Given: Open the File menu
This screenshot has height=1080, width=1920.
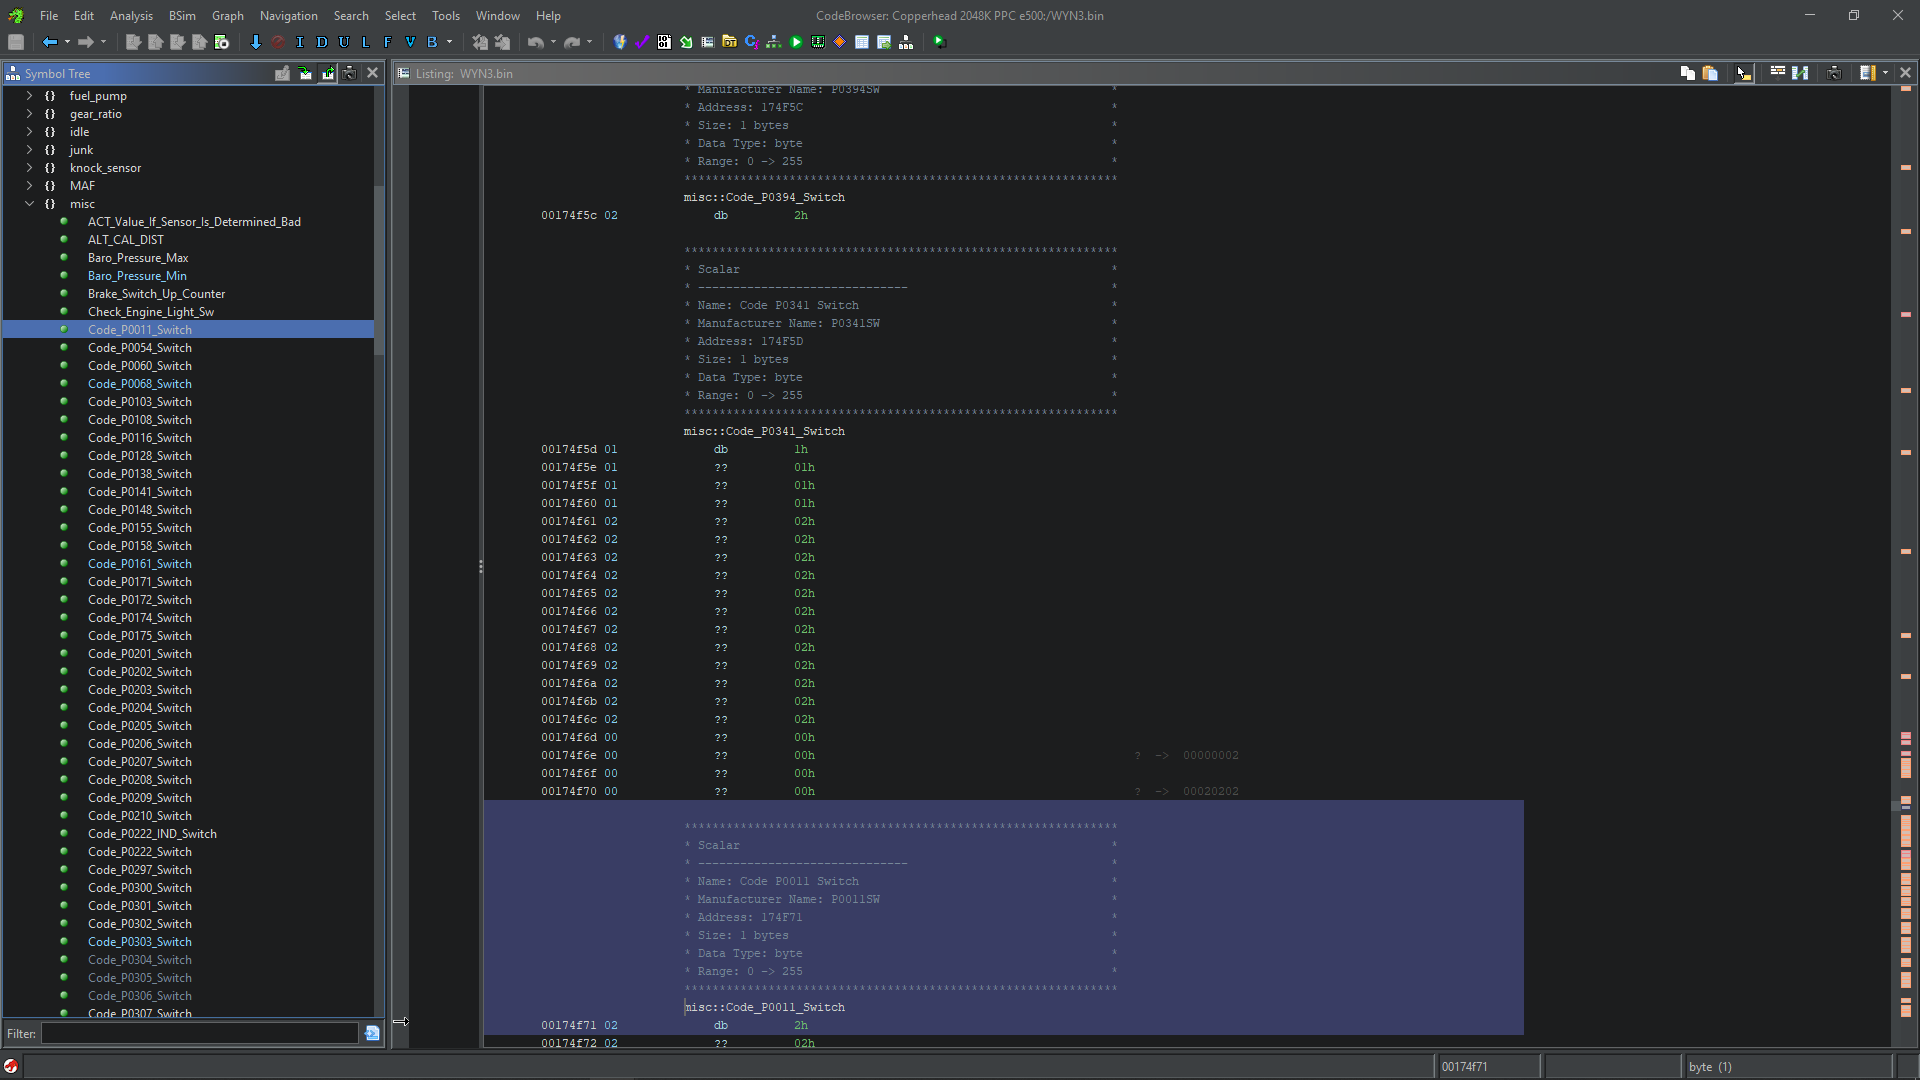Looking at the screenshot, I should (x=49, y=16).
